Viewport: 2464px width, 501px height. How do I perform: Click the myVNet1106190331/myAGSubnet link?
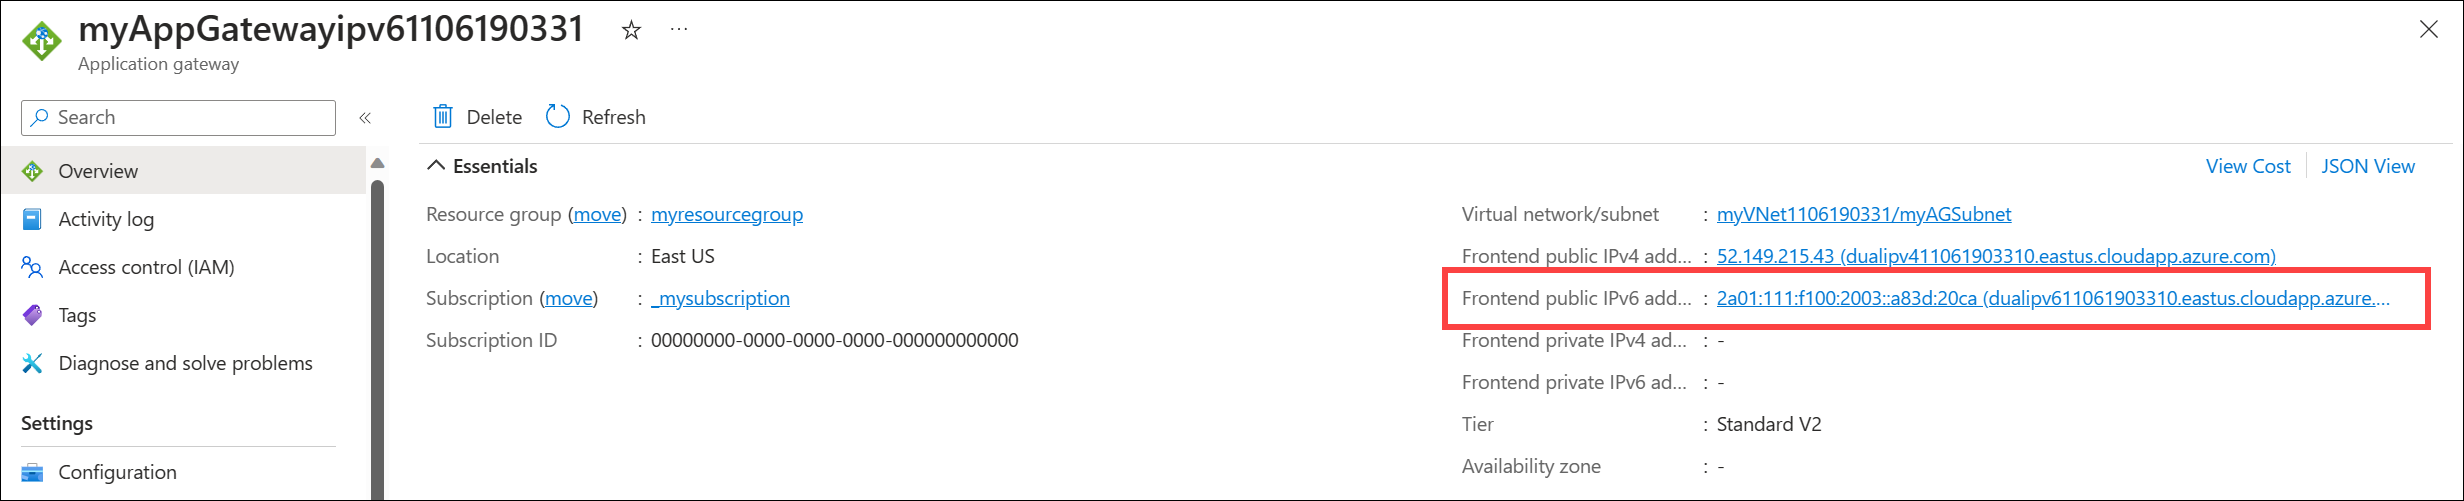tap(1864, 214)
